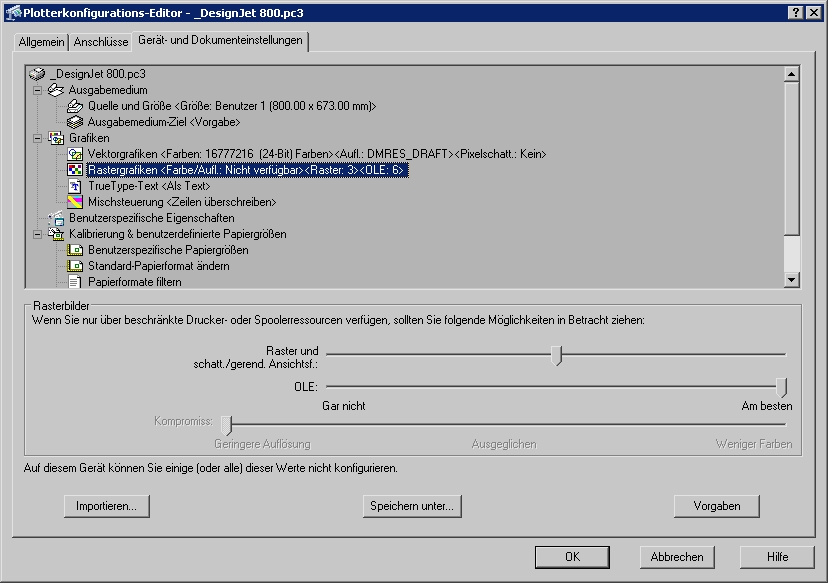
Task: Click the Kalibrierung node icon
Action: [x=56, y=234]
